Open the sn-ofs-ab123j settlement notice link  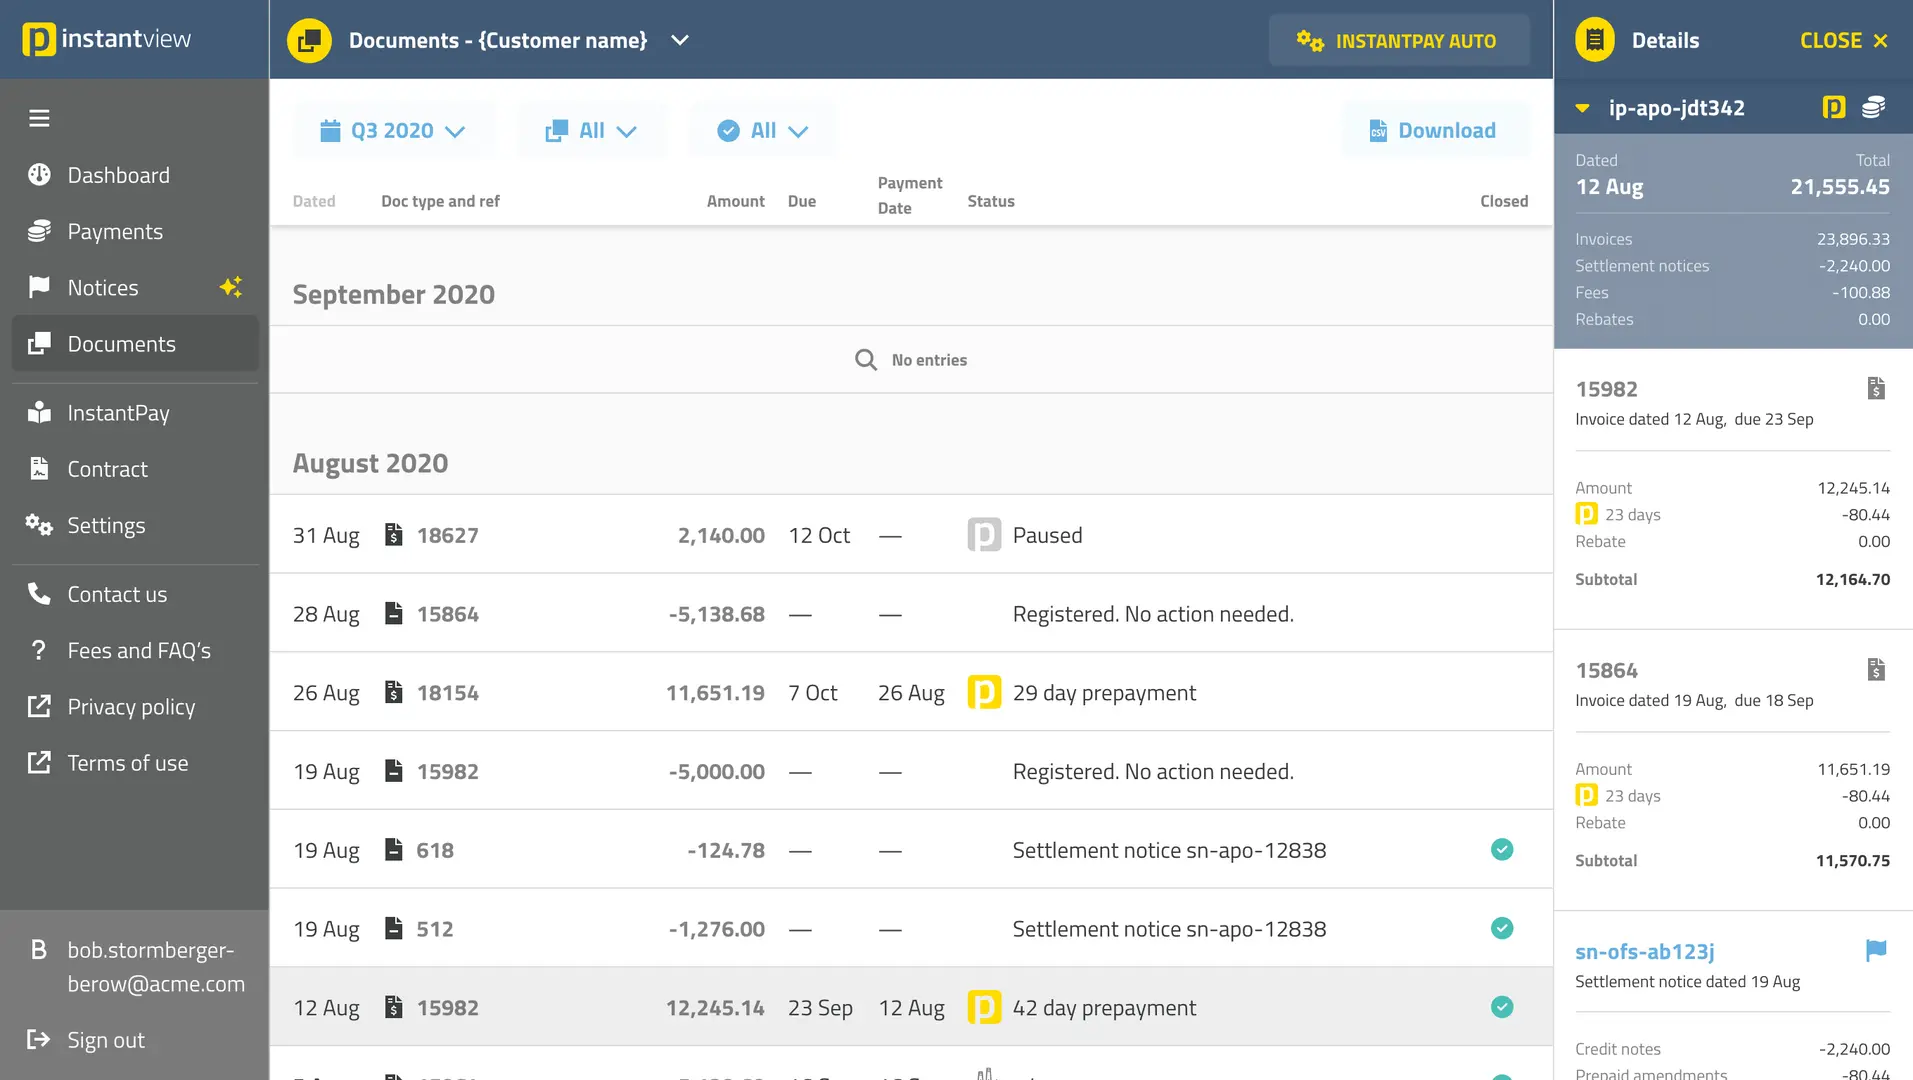click(x=1644, y=952)
